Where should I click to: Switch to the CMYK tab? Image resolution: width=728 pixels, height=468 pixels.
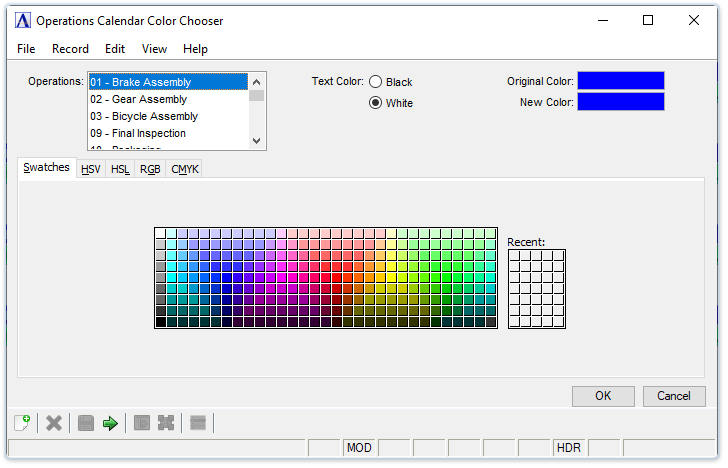pyautogui.click(x=185, y=169)
